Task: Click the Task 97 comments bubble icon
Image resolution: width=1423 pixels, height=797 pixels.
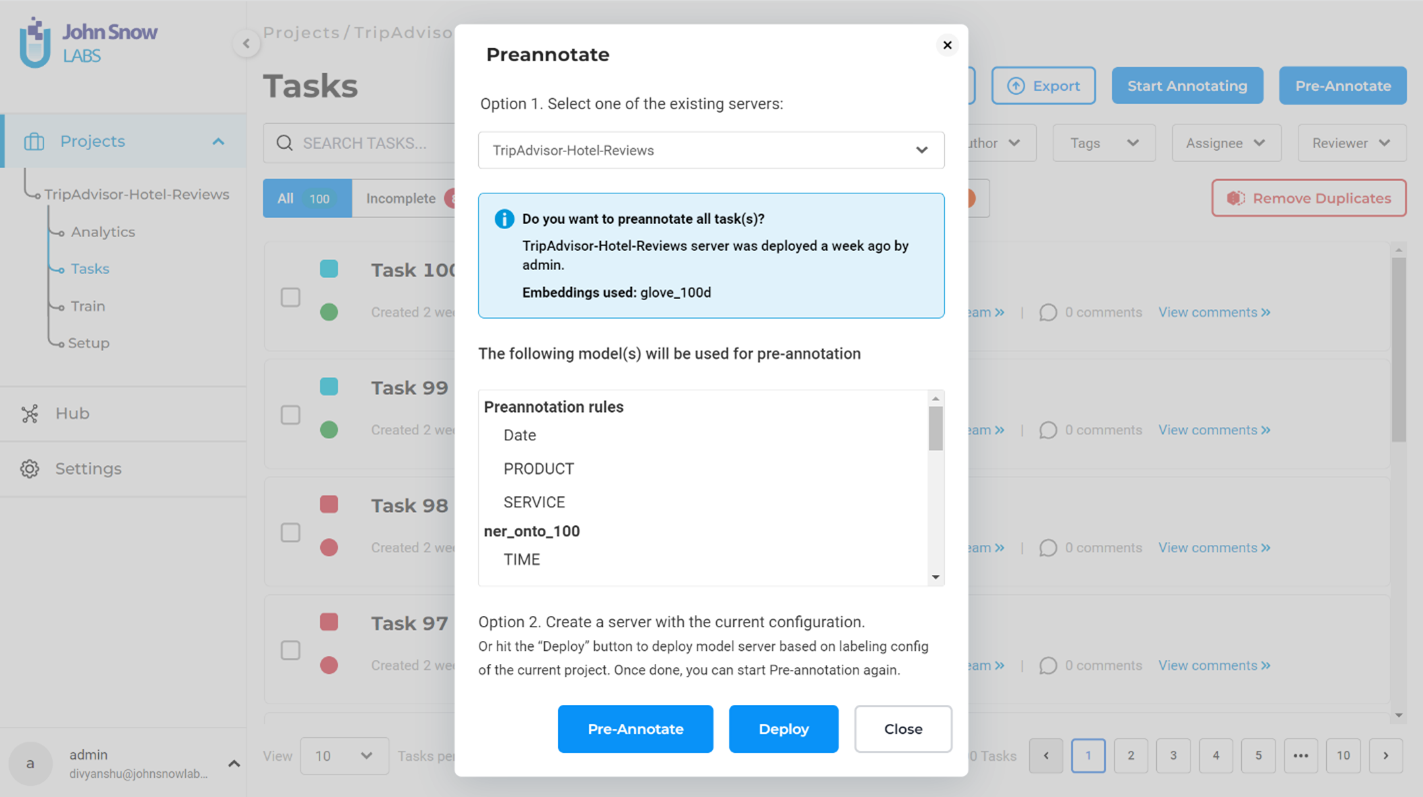Action: tap(1048, 666)
